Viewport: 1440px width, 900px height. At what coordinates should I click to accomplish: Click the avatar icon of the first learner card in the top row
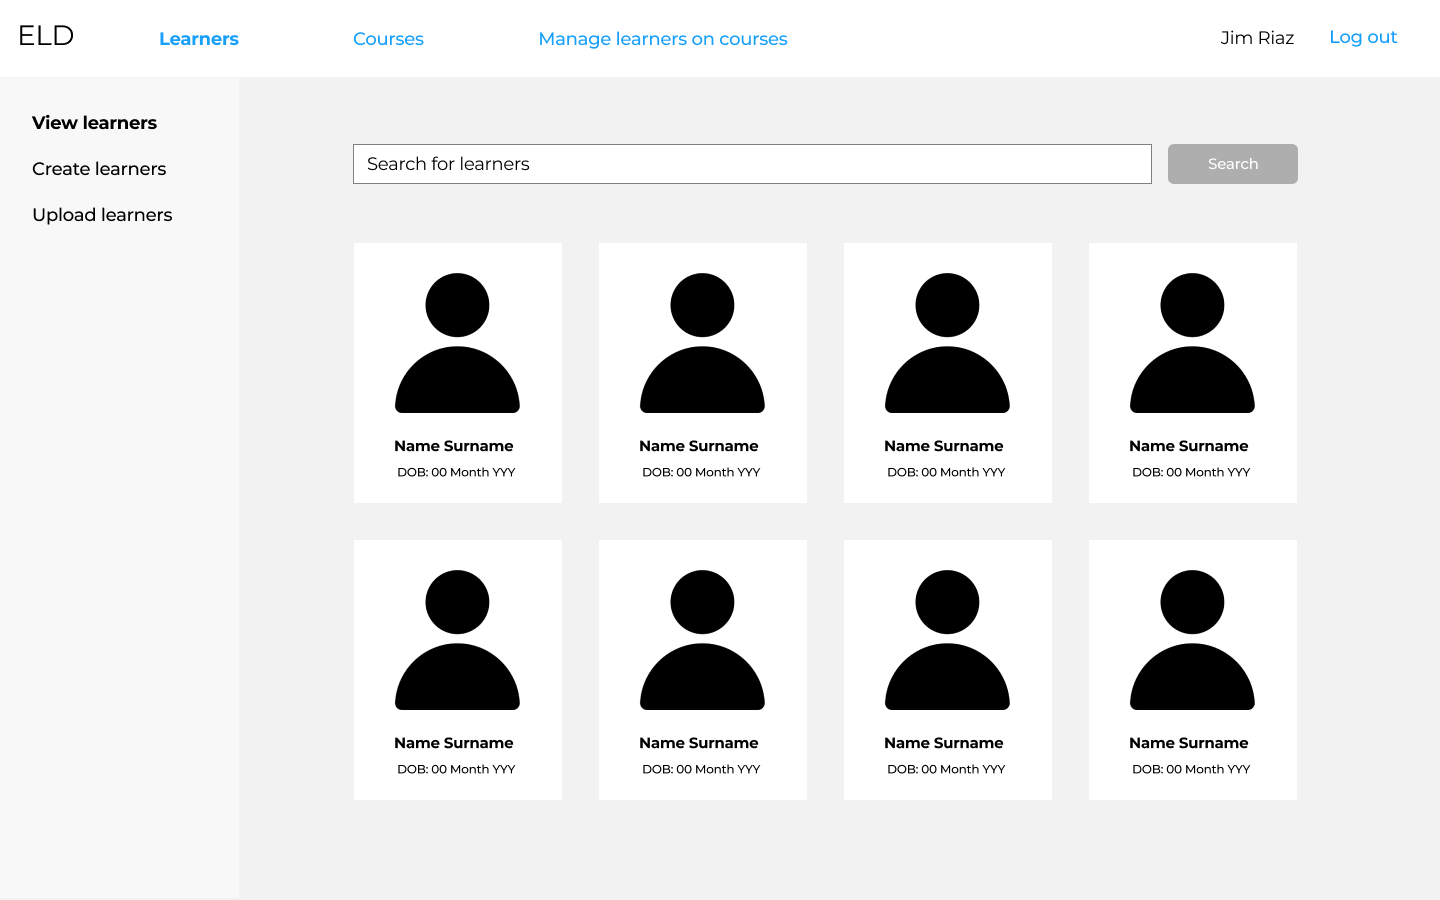457,343
